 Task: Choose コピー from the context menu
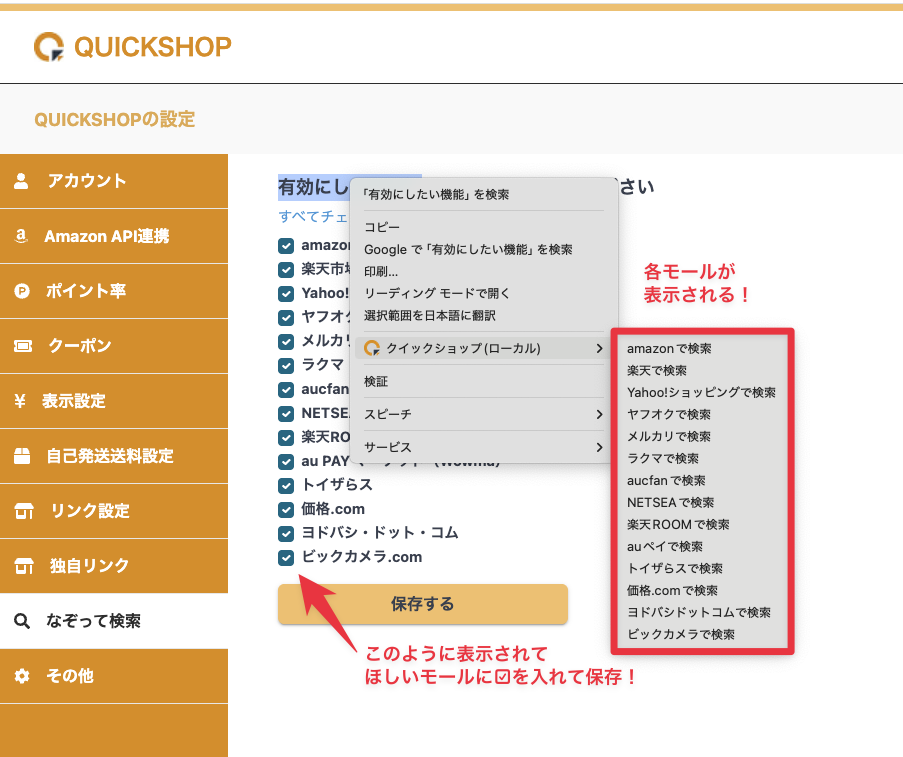382,227
